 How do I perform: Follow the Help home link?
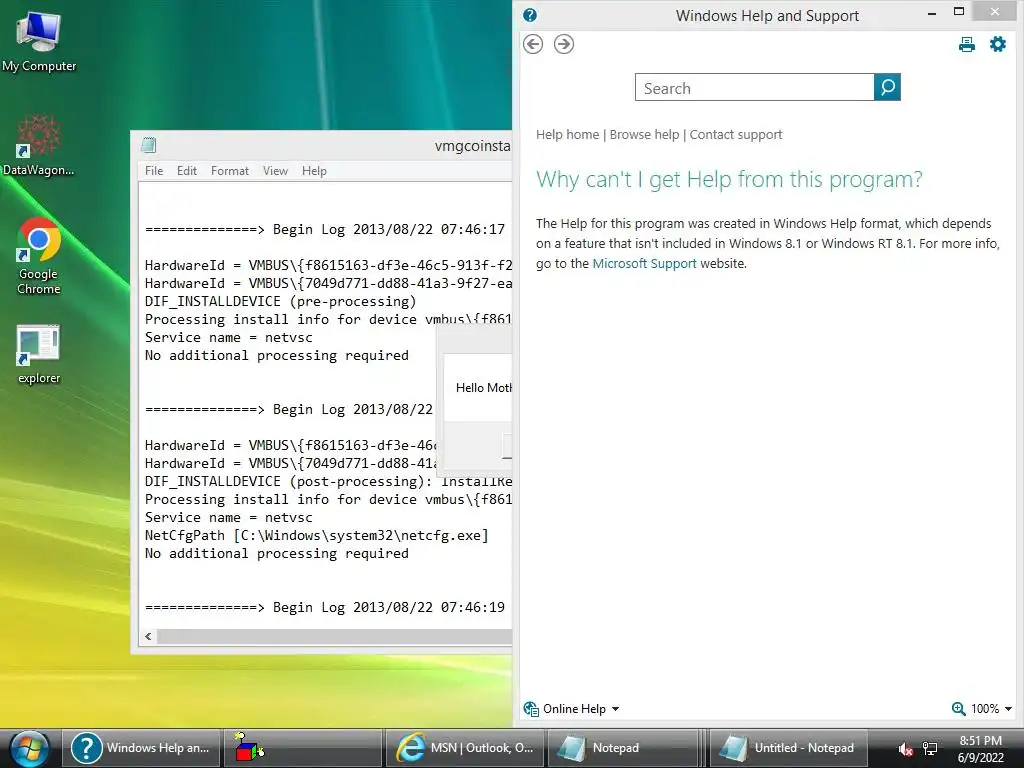[x=568, y=135]
